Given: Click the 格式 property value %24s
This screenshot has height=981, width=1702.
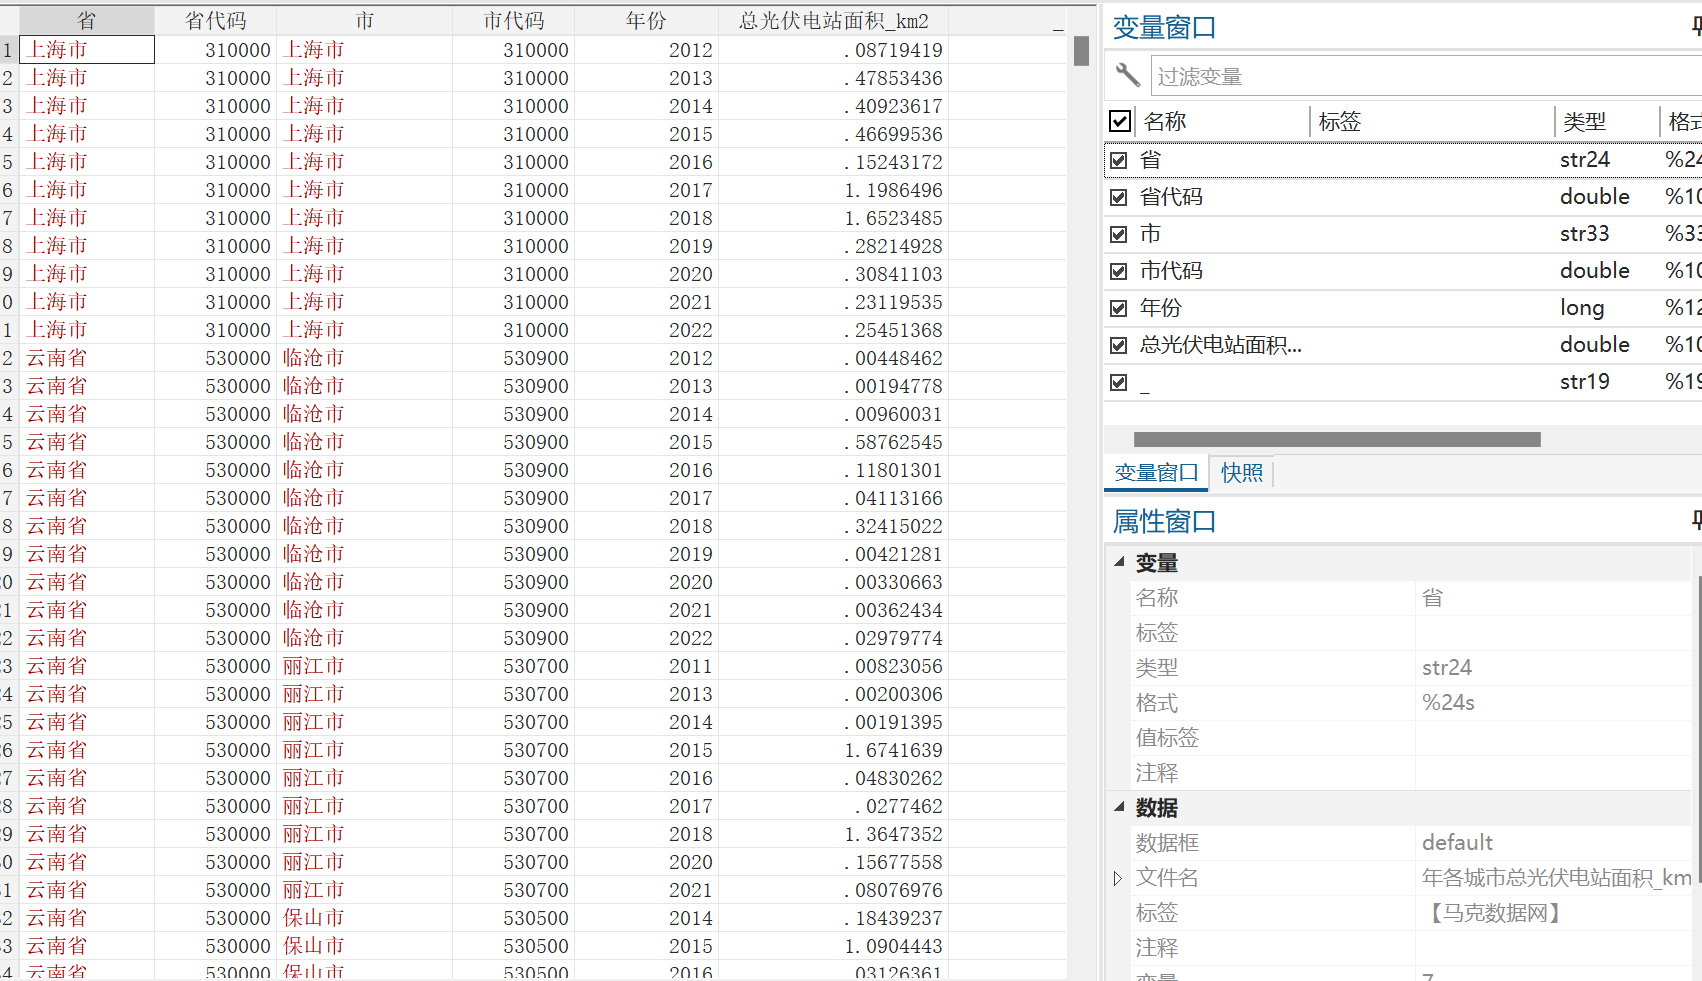Looking at the screenshot, I should [x=1448, y=703].
